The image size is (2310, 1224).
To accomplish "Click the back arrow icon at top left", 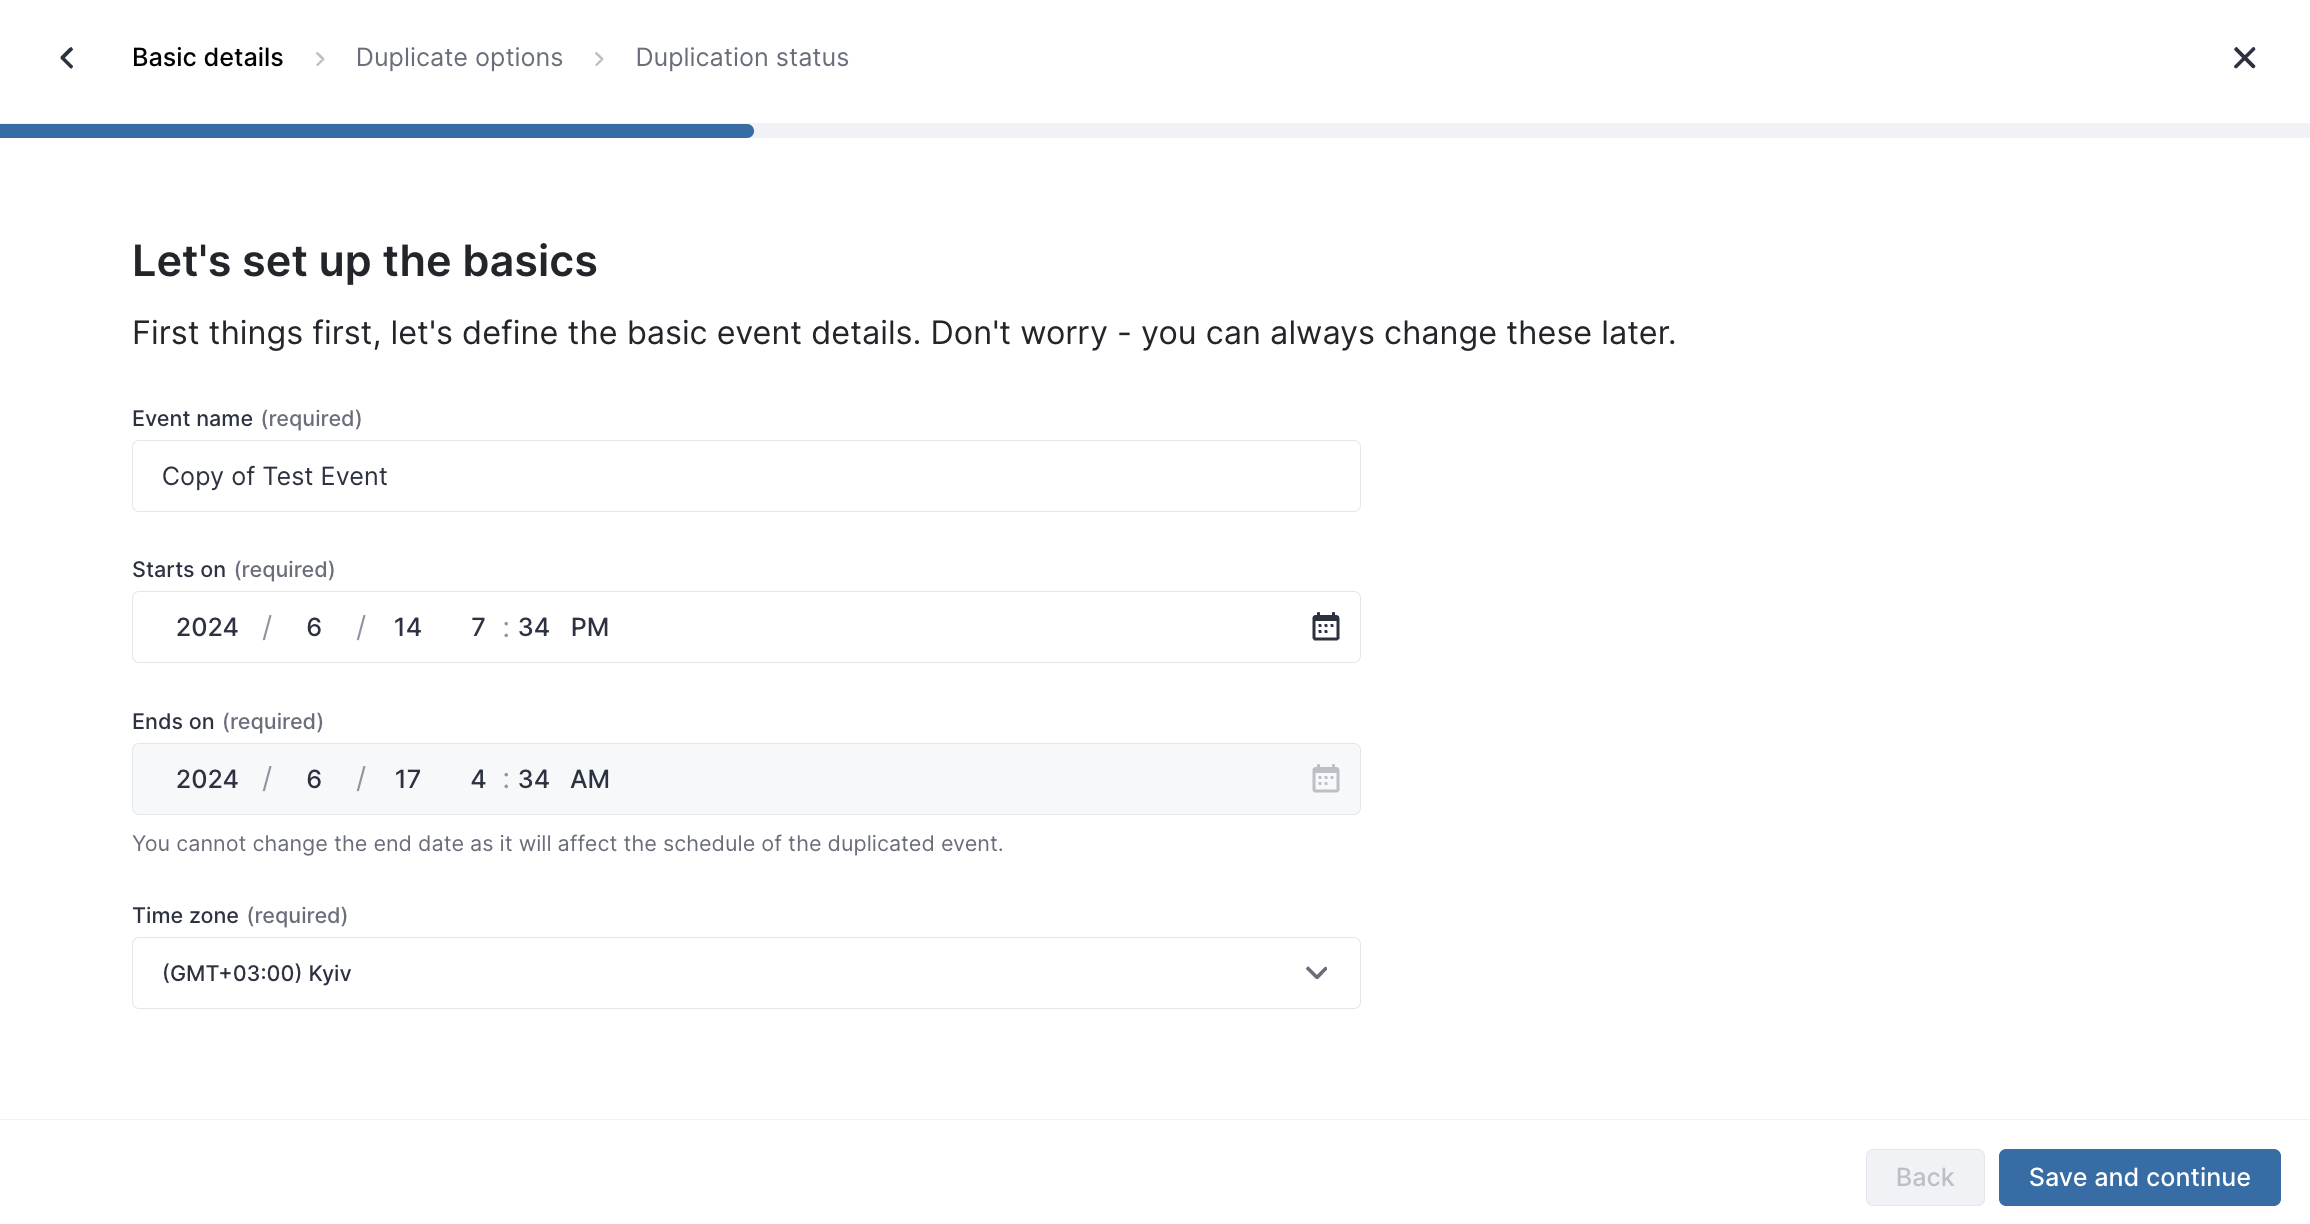I will tap(67, 58).
